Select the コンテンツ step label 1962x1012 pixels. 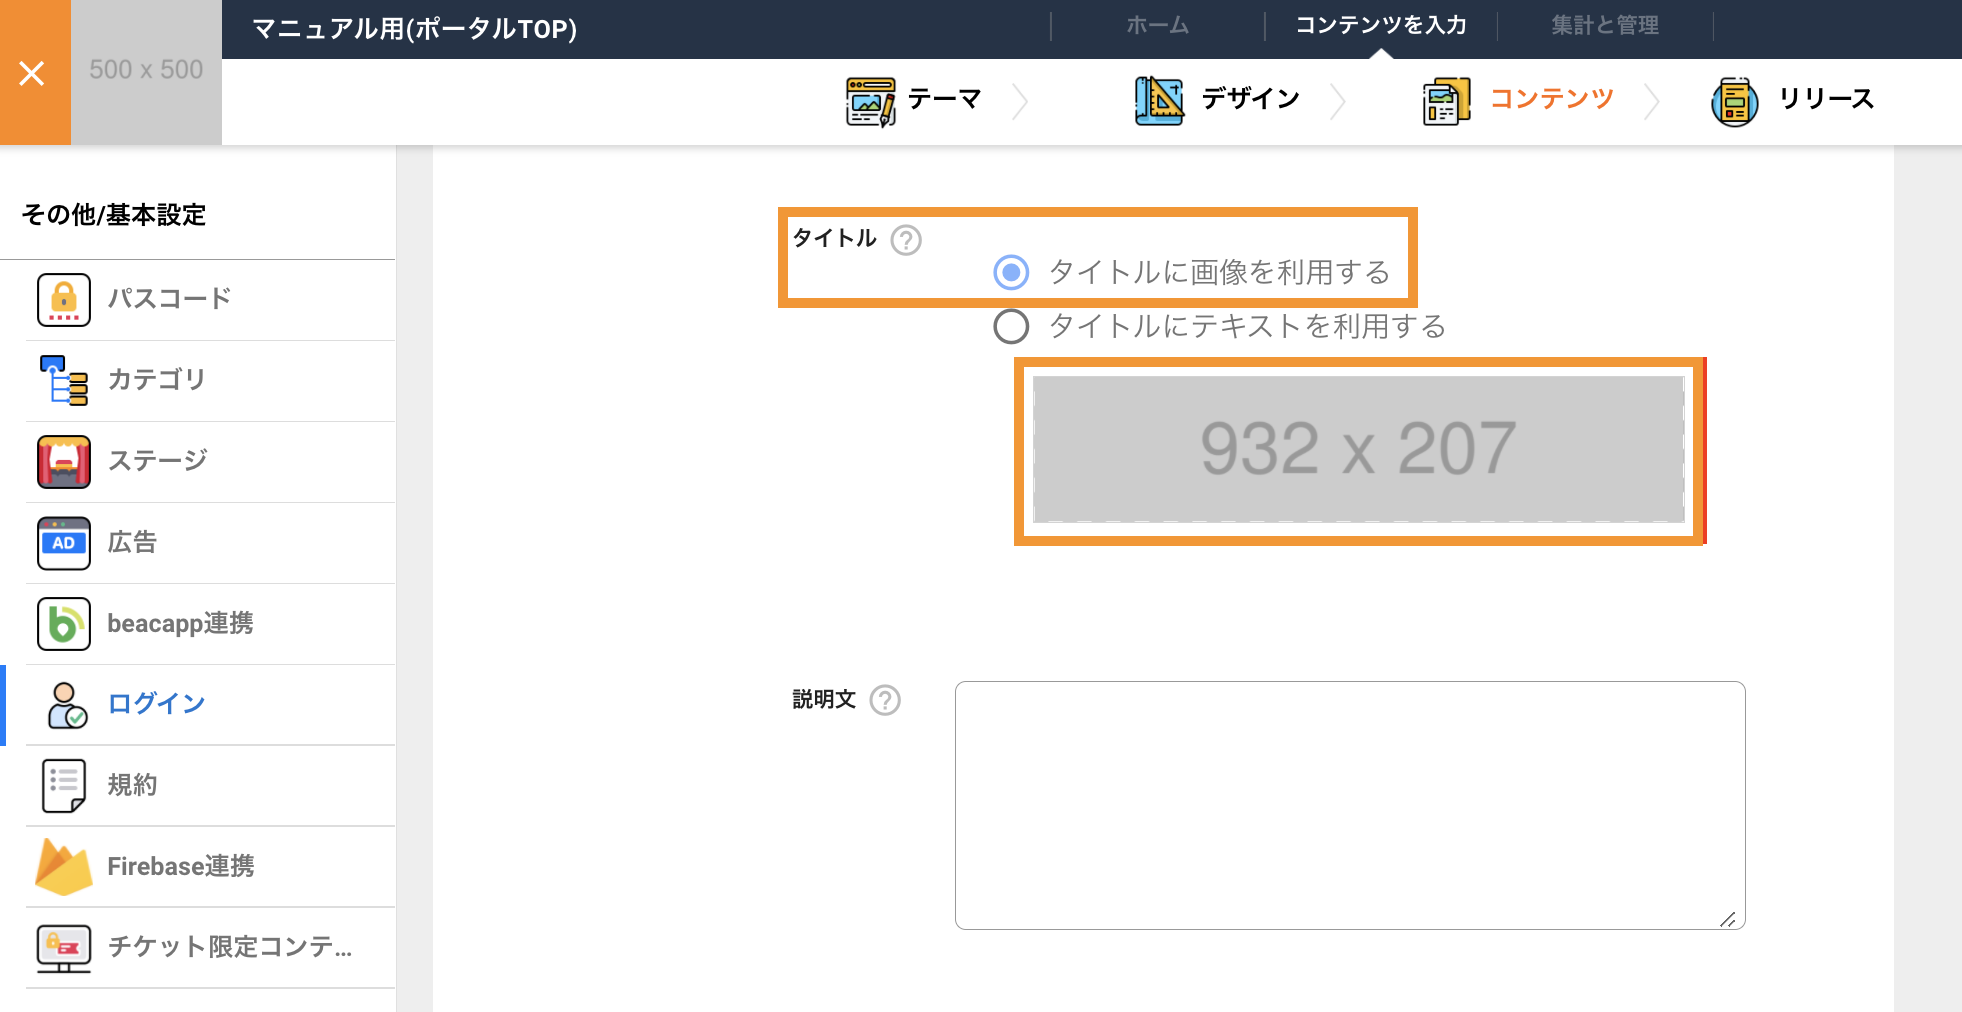[1552, 99]
